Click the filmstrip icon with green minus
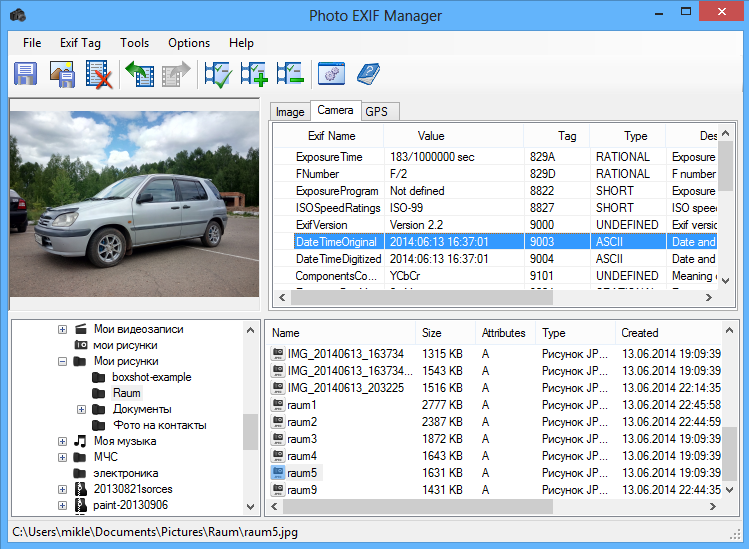 click(289, 74)
